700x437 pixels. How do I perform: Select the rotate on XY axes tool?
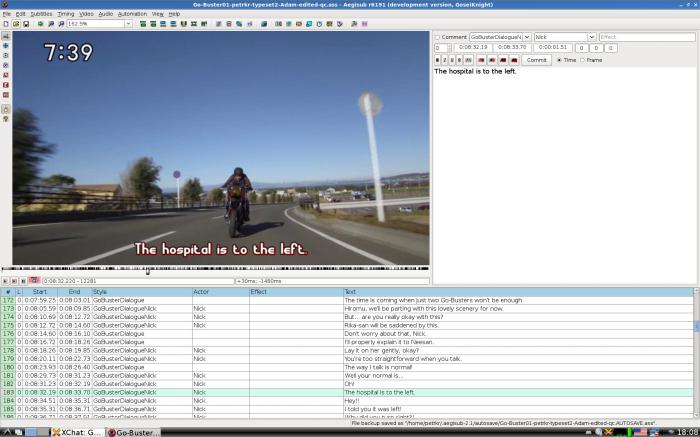click(x=6, y=65)
